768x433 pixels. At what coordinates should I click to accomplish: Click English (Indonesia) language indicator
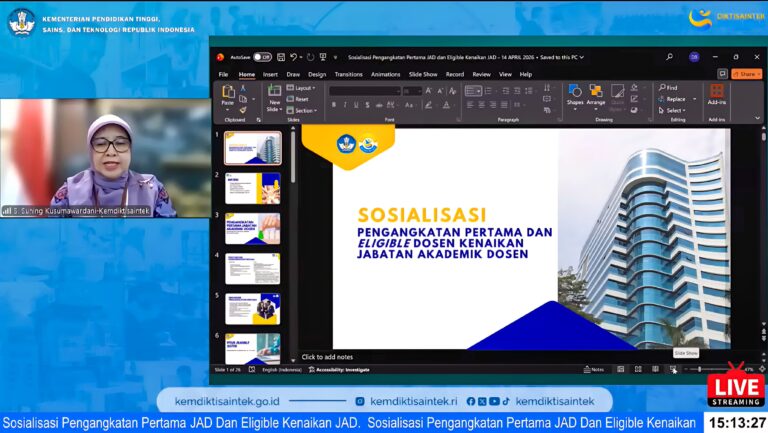(282, 370)
